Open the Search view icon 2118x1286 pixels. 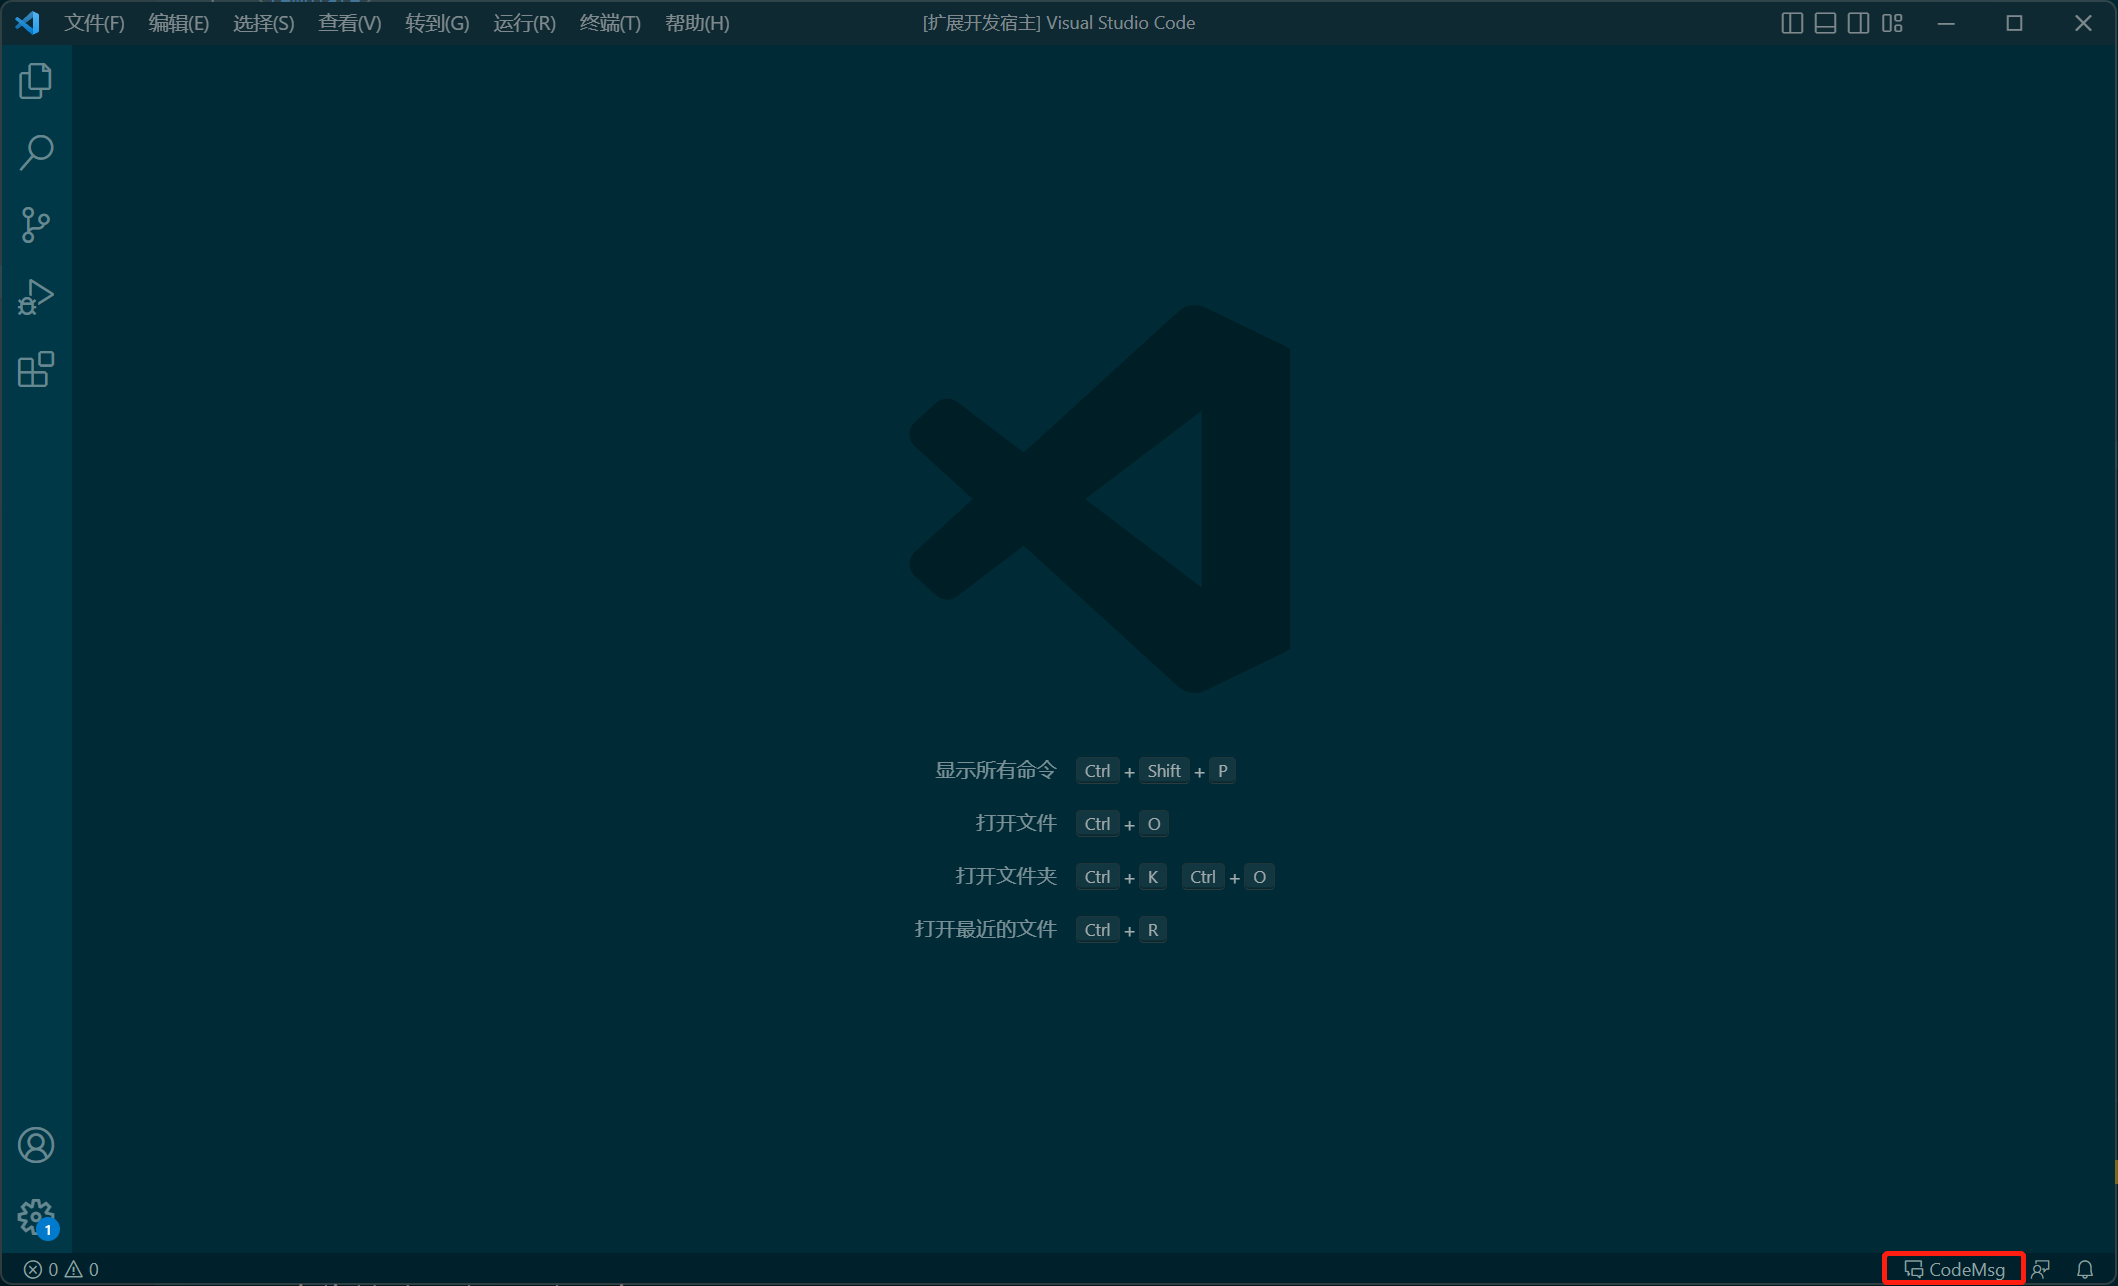36,153
